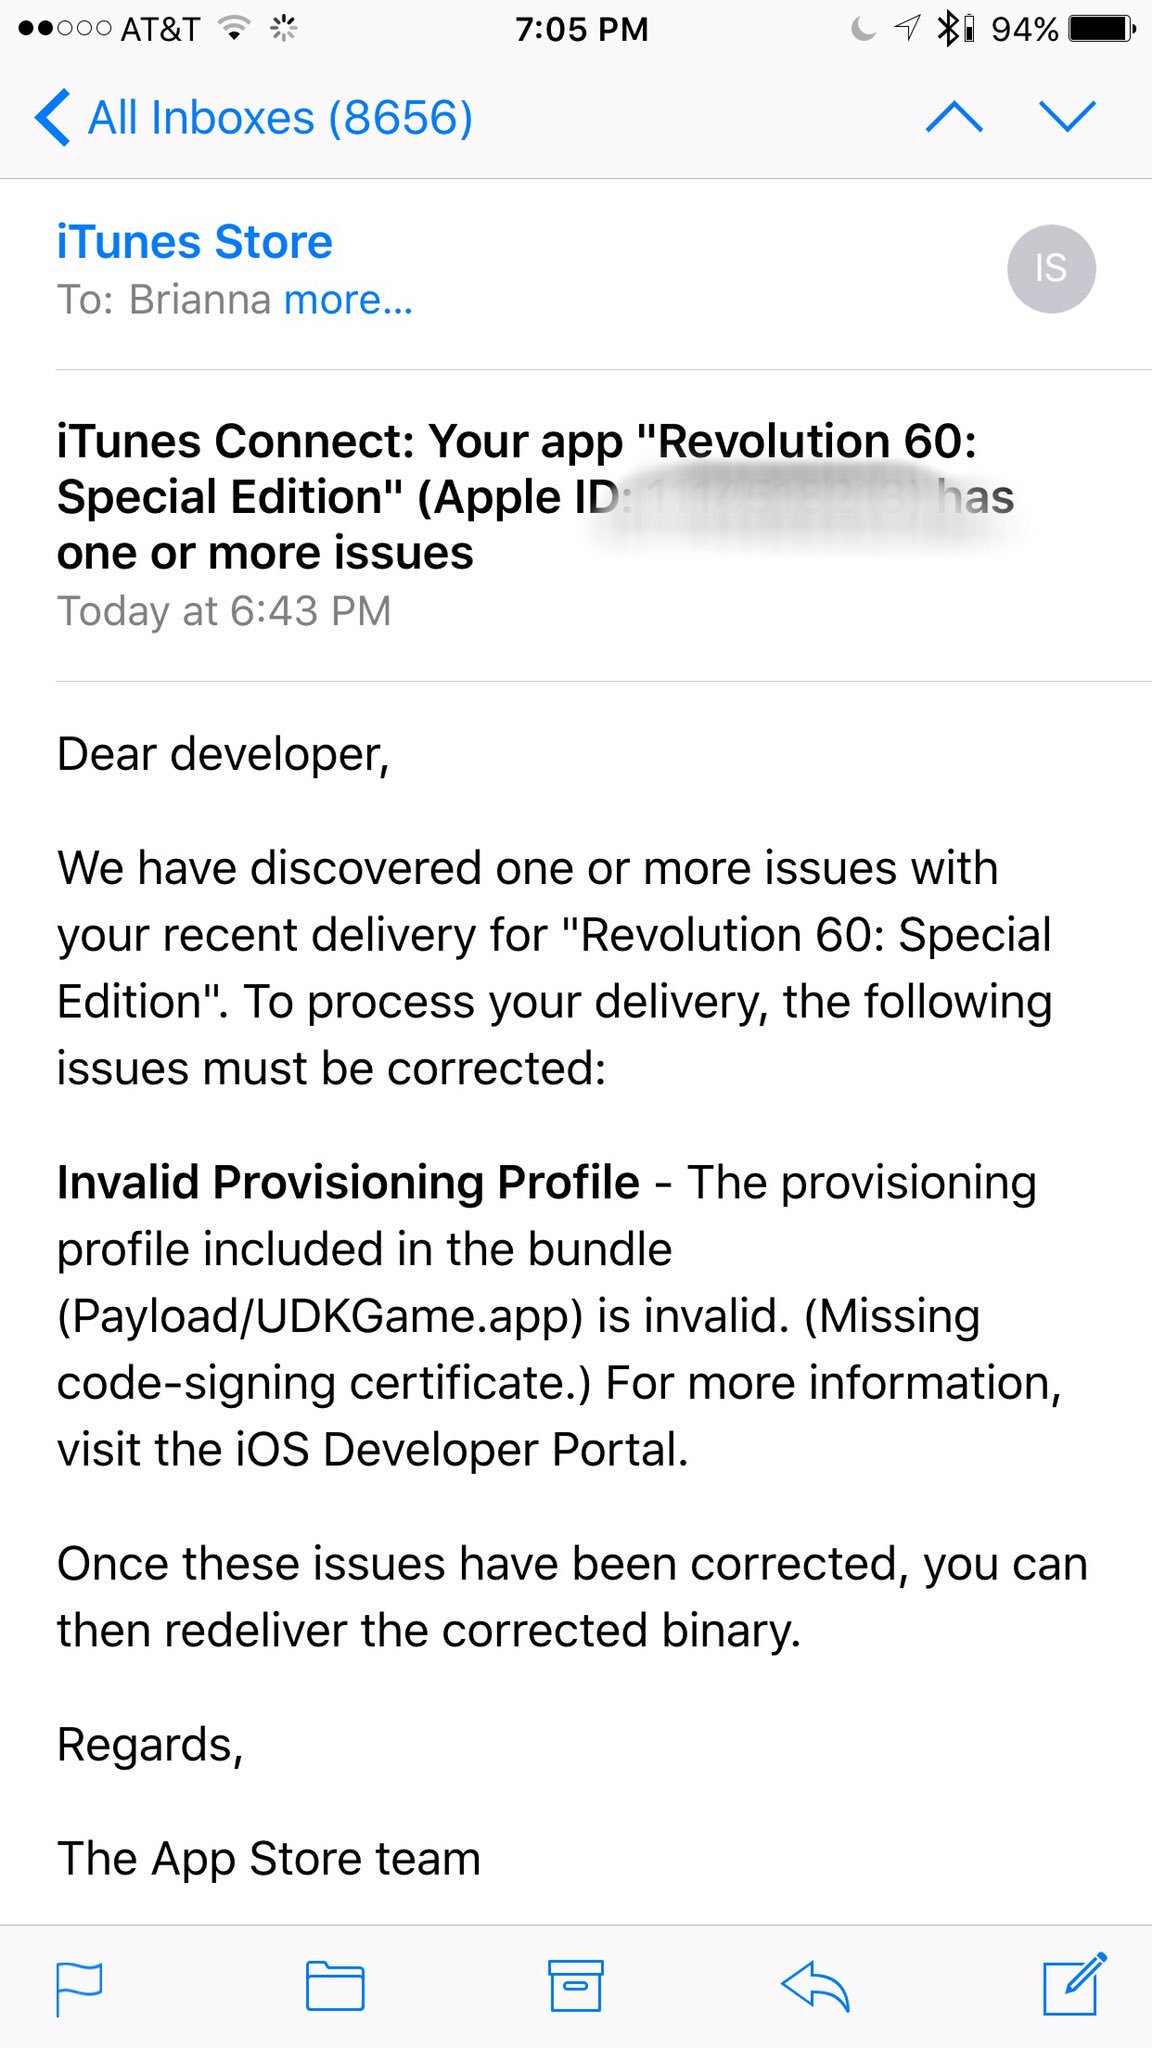Viewport: 1152px width, 2048px height.
Task: Go back to All Inboxes (8656)
Action: pos(254,118)
